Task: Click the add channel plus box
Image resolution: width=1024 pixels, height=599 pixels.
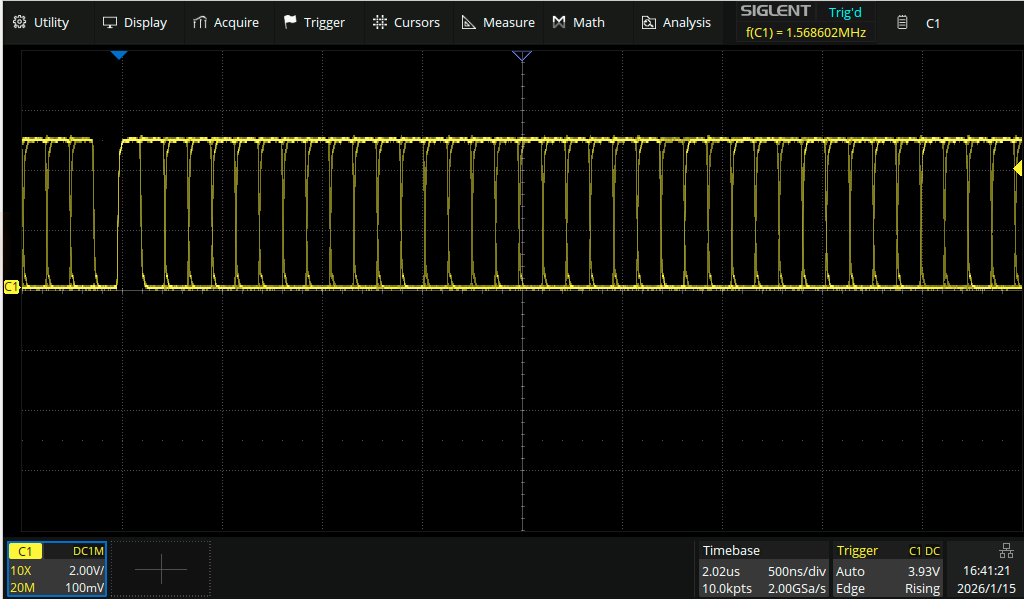Action: (160, 569)
